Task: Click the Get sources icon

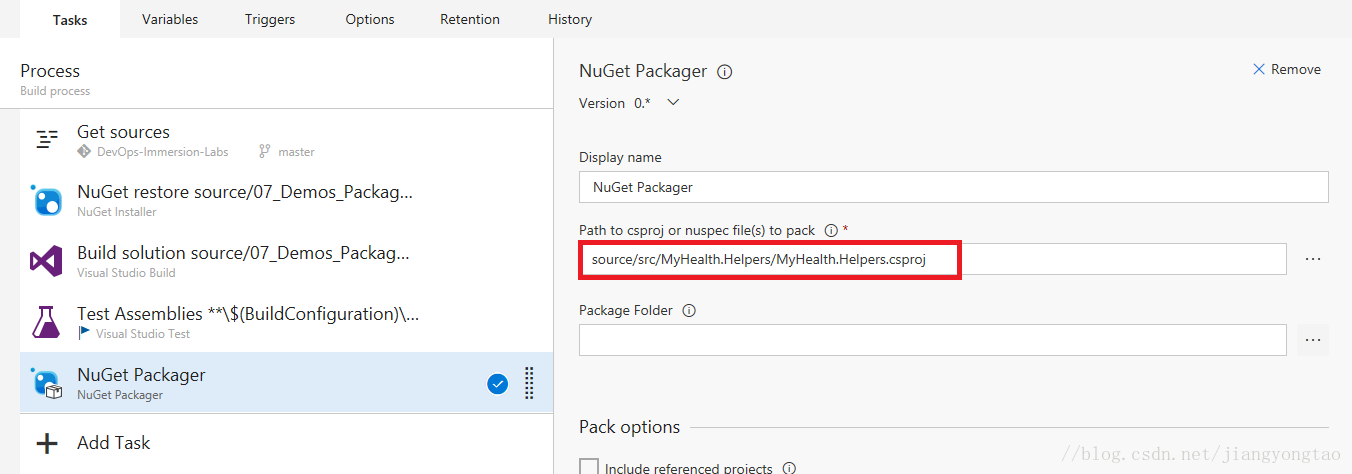Action: [x=47, y=140]
